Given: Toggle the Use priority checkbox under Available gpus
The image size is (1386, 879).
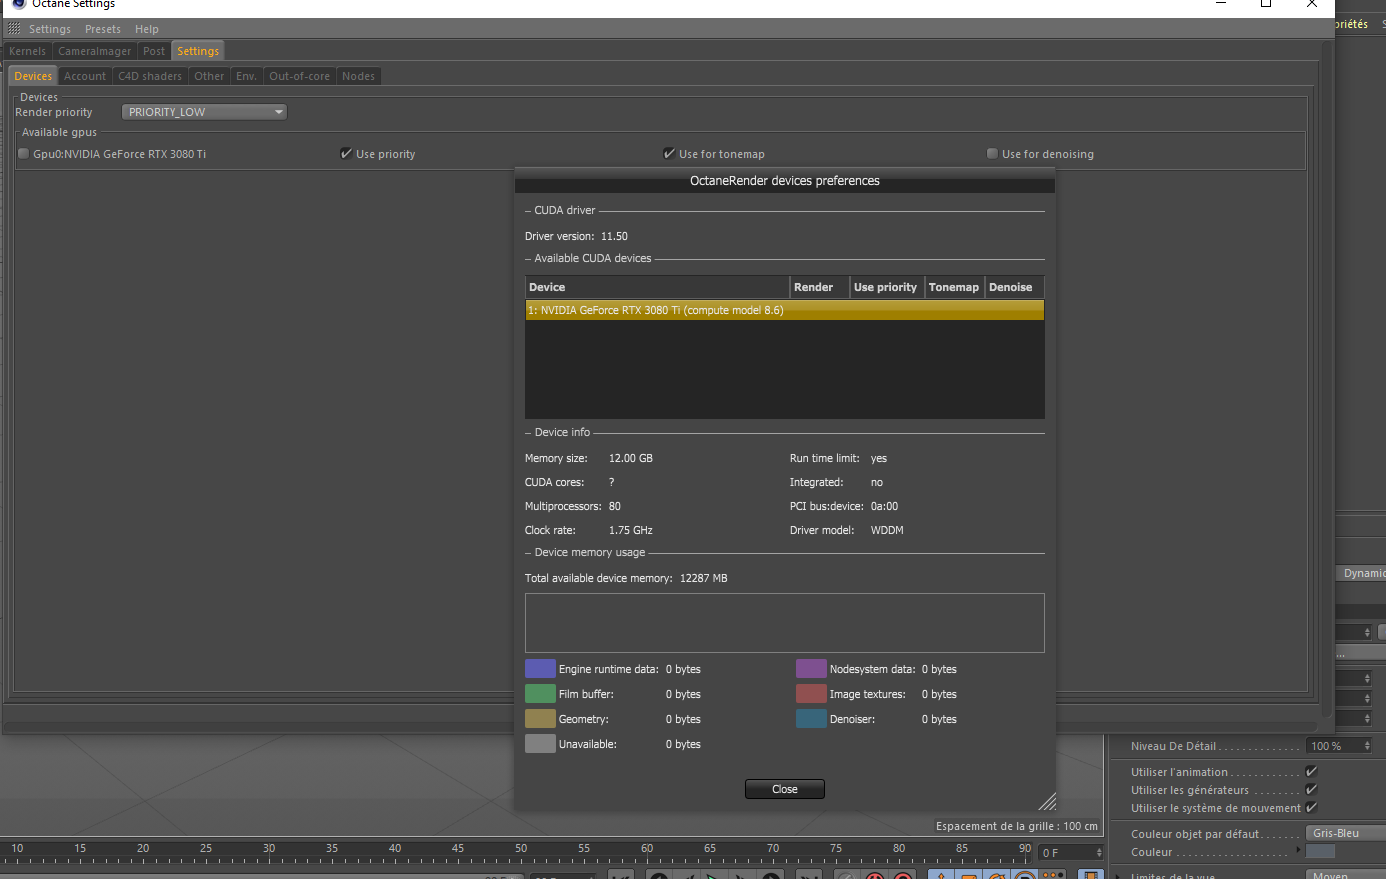Looking at the screenshot, I should (x=346, y=154).
